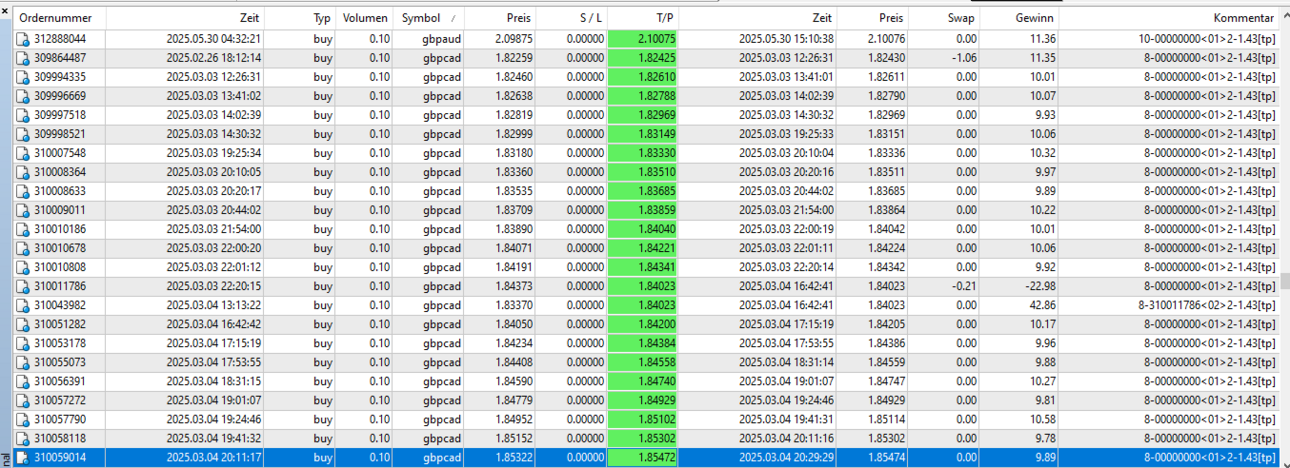Viewport: 1290px width, 468px height.
Task: Click the order icon for 310053178
Action: pos(24,343)
